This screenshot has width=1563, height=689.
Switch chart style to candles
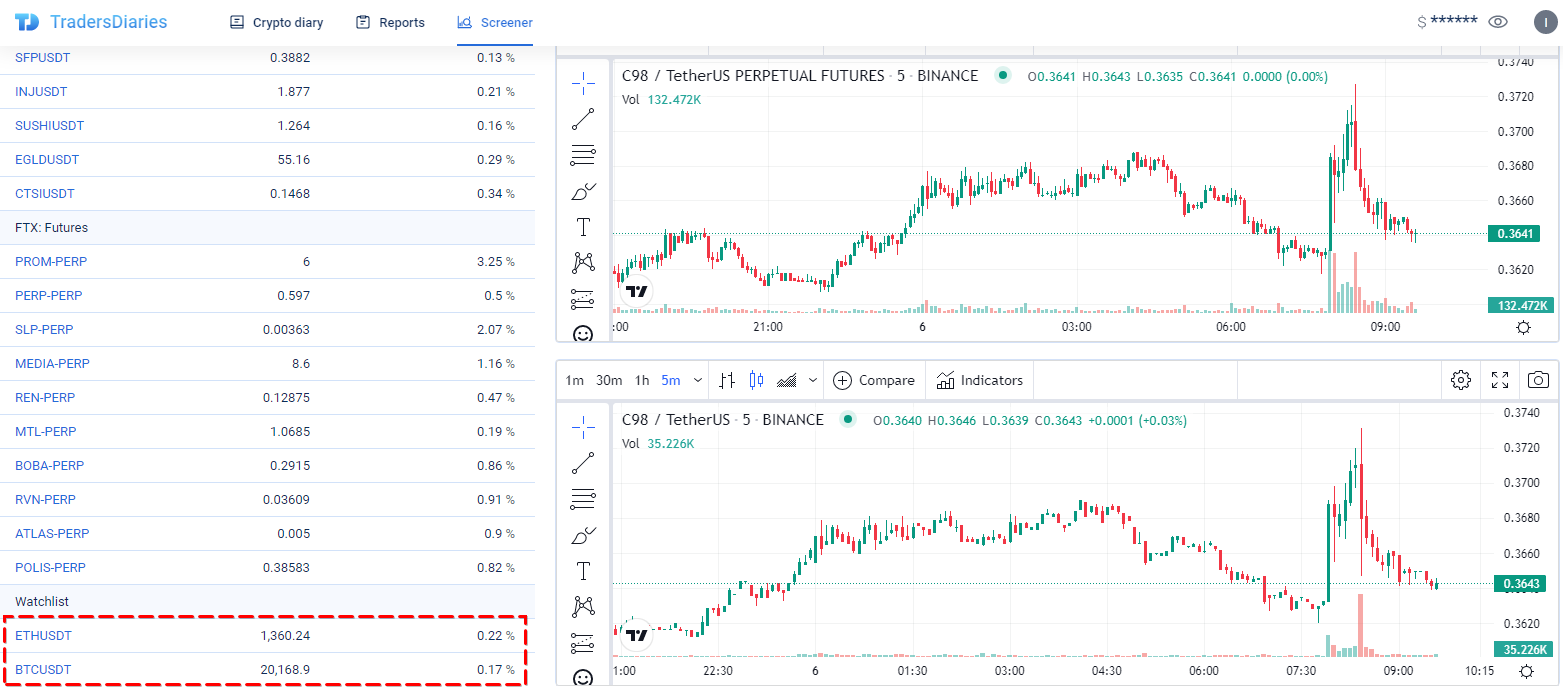click(x=756, y=380)
